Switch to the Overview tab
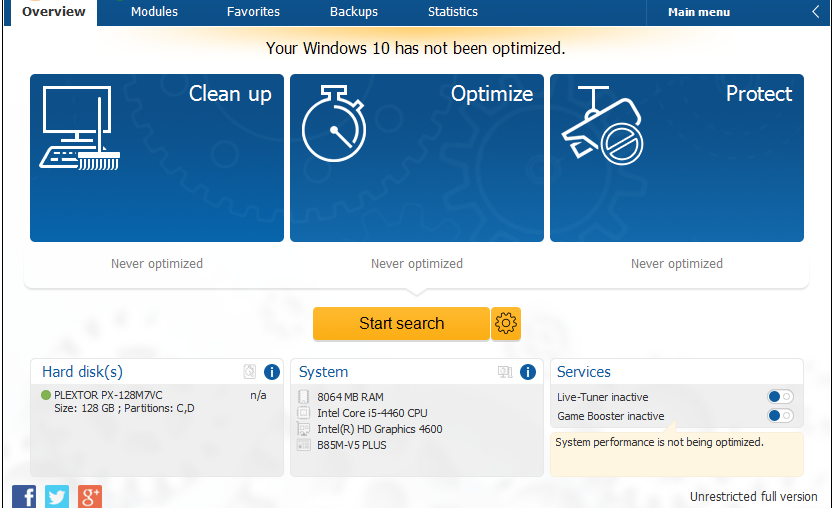The width and height of the screenshot is (832, 508). pos(54,12)
